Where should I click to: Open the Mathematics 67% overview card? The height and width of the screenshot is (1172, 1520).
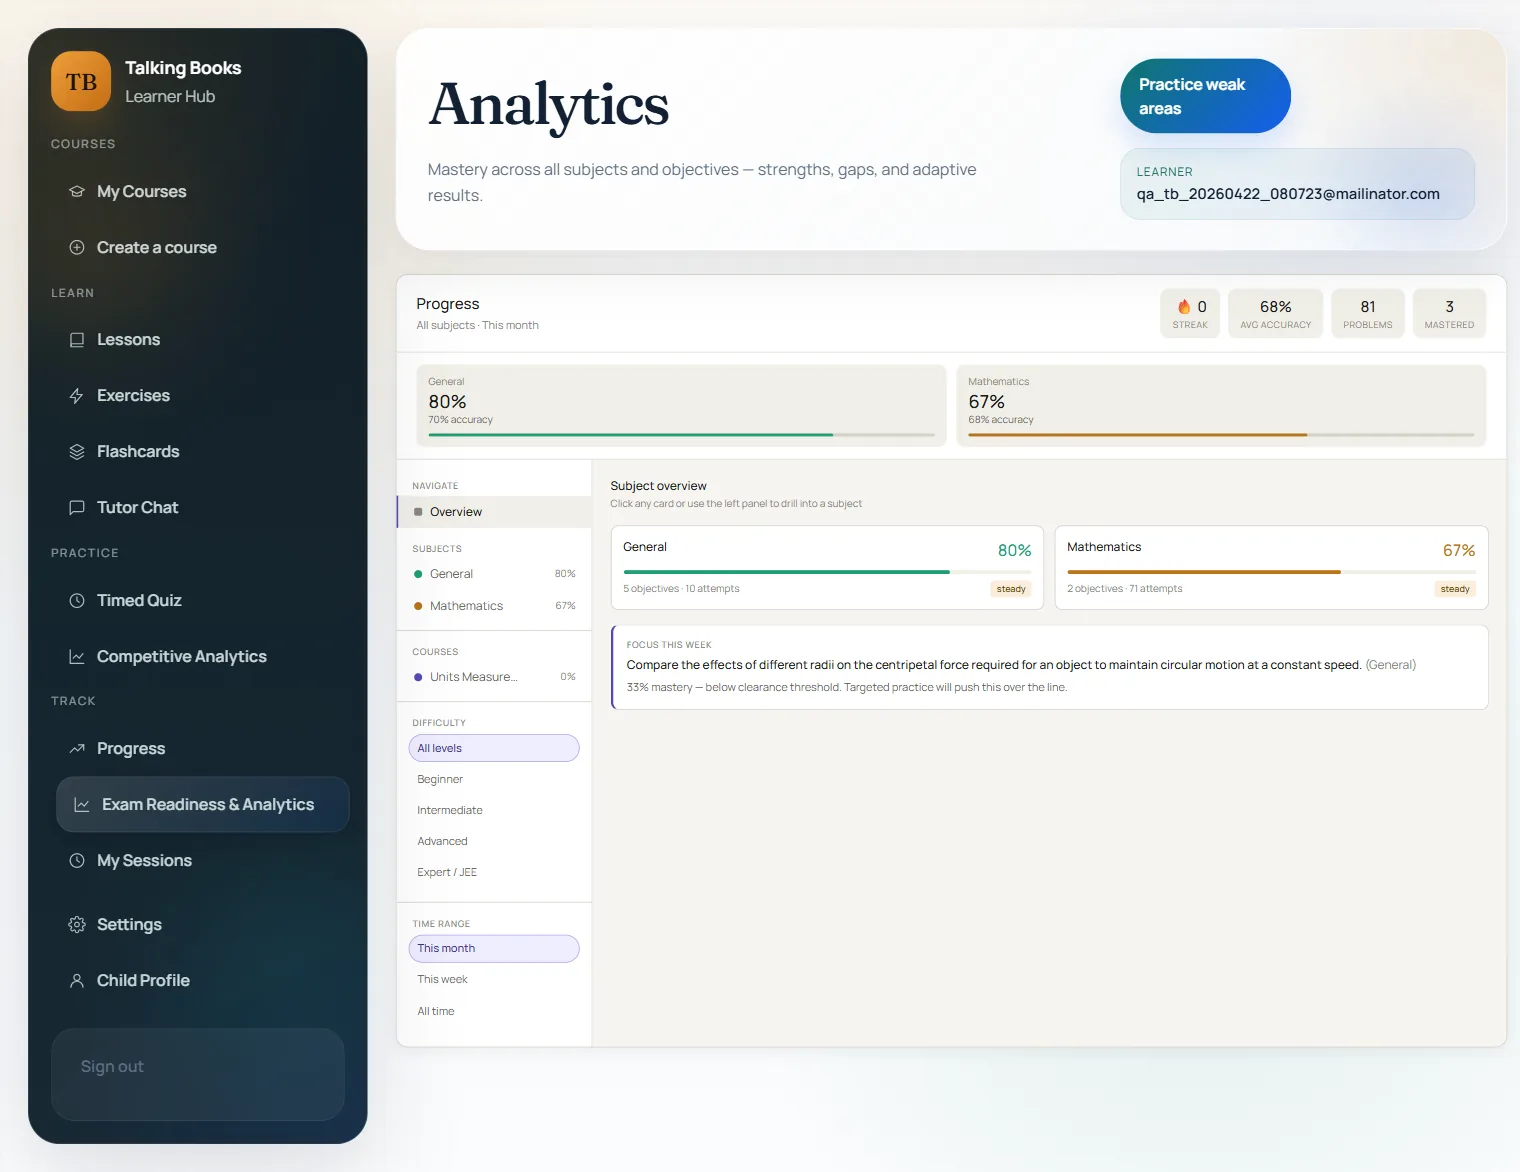(x=1271, y=567)
